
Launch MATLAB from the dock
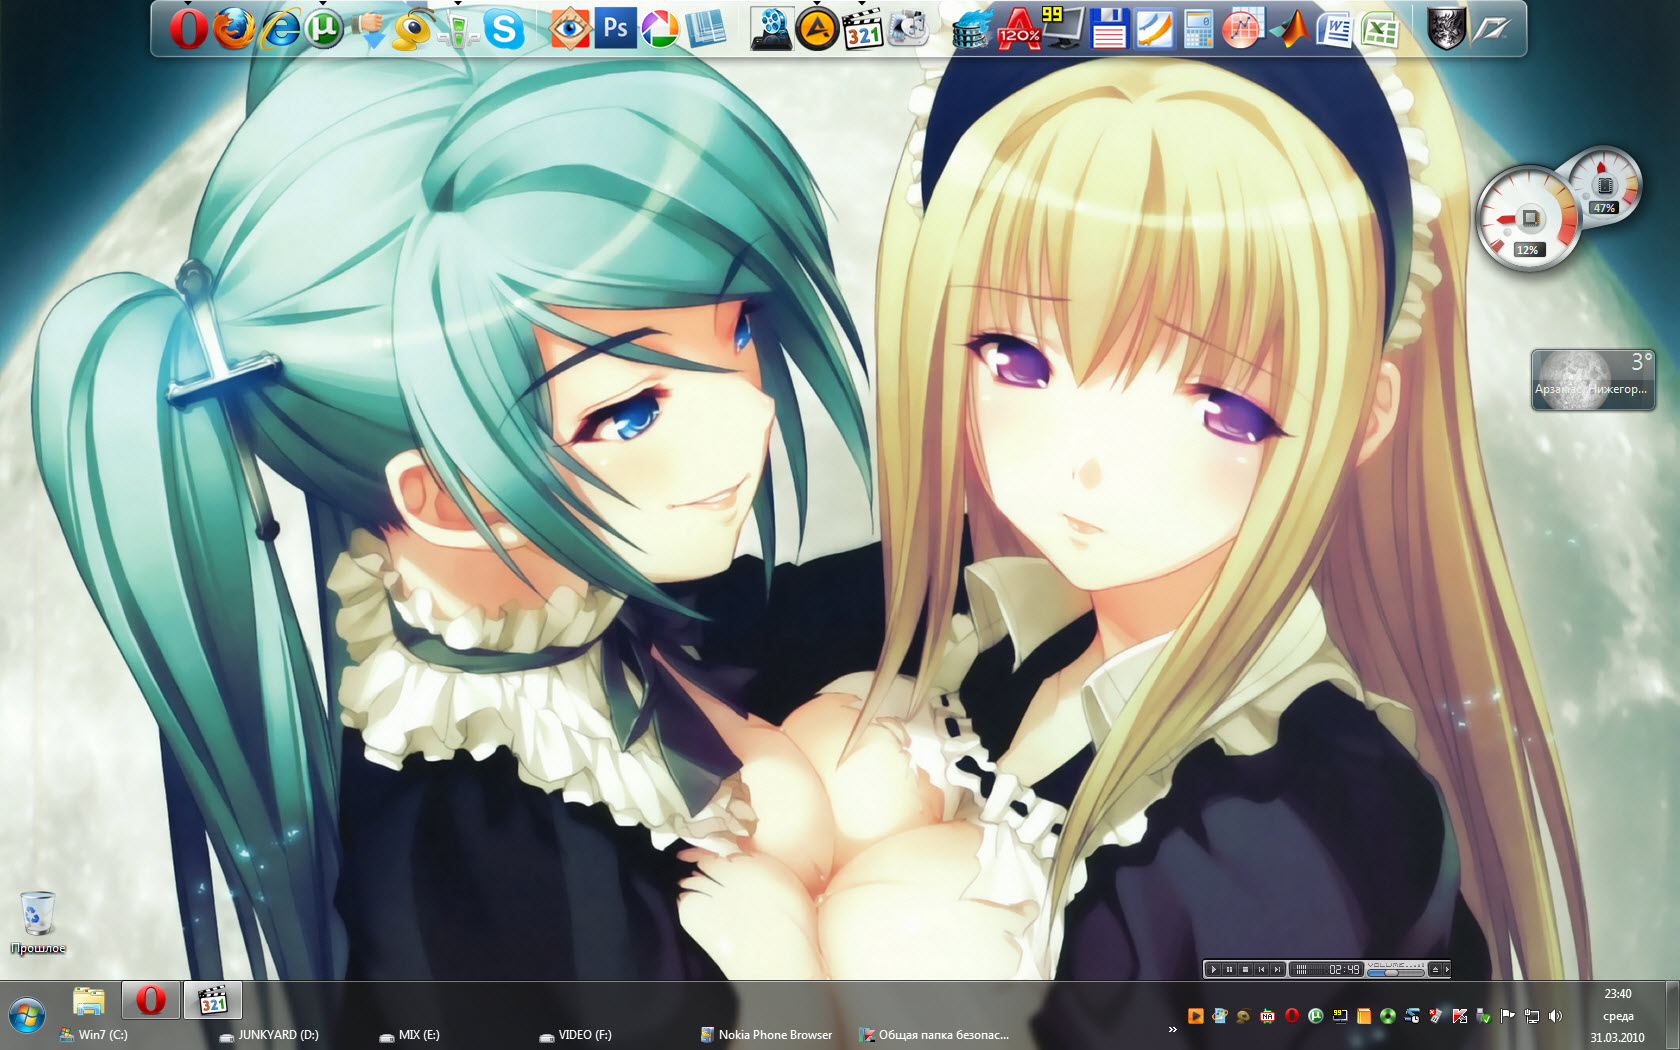(x=1289, y=28)
